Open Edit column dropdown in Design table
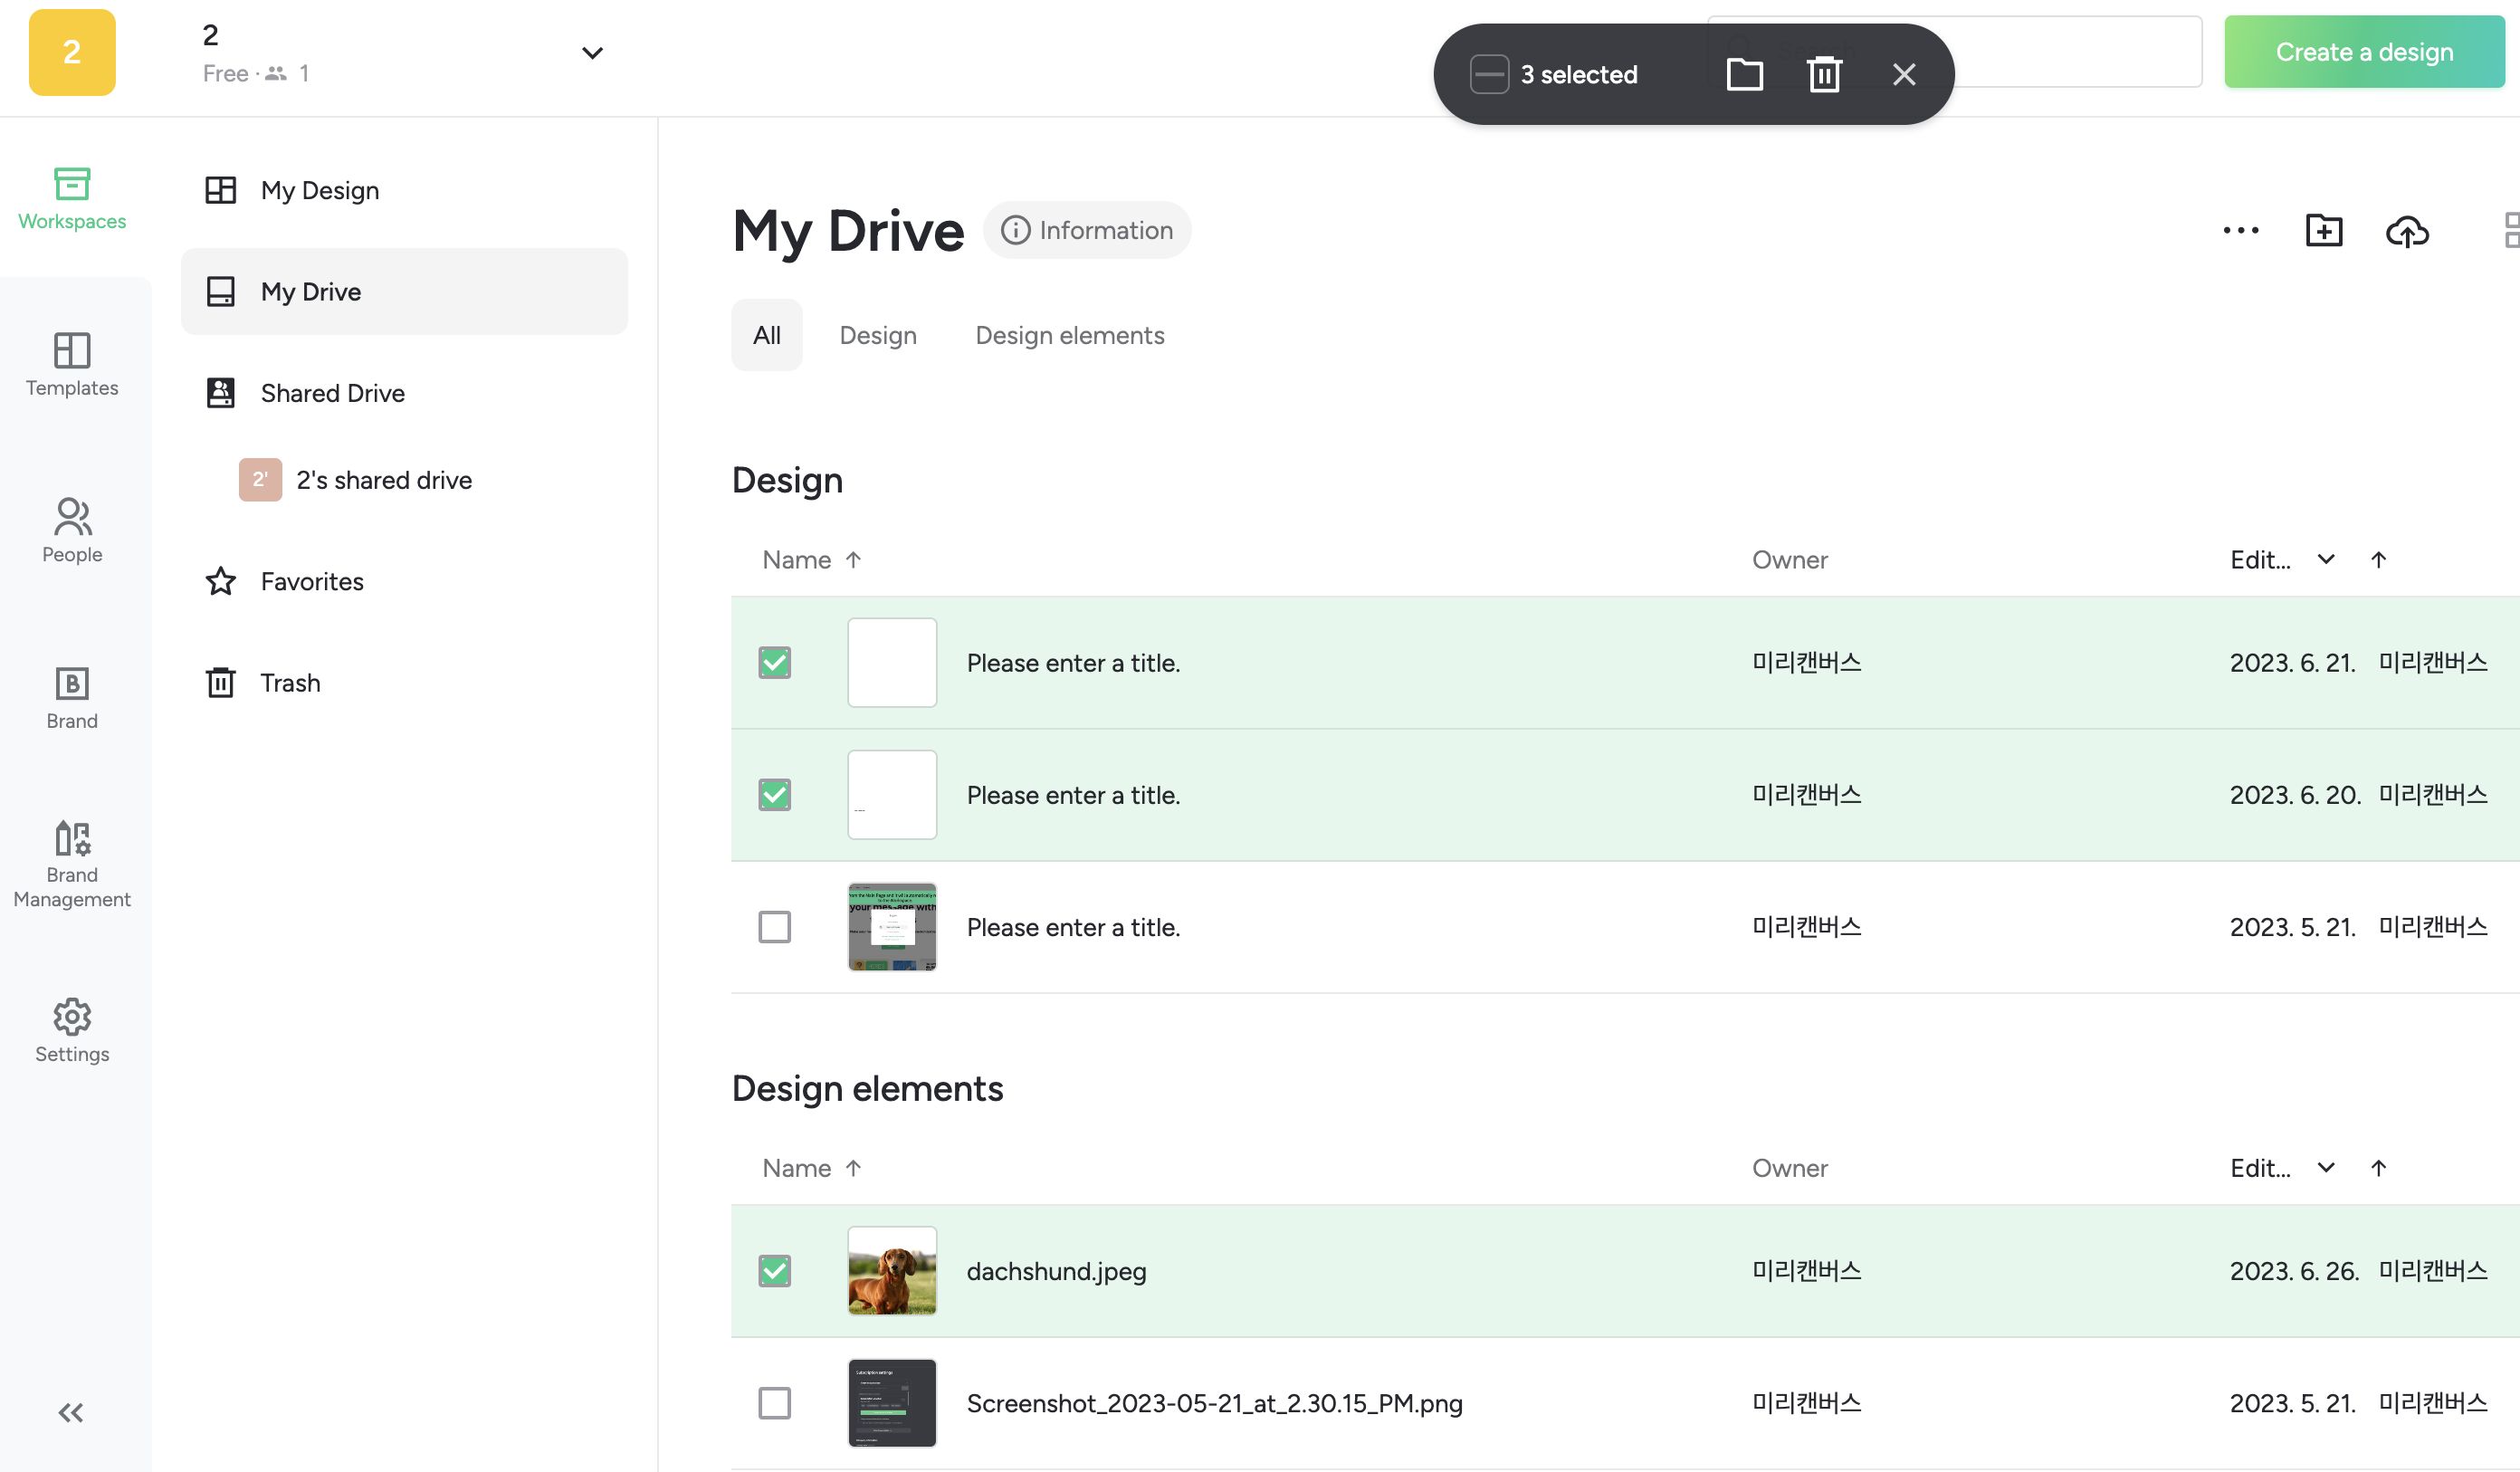The width and height of the screenshot is (2520, 1472). [x=2325, y=559]
